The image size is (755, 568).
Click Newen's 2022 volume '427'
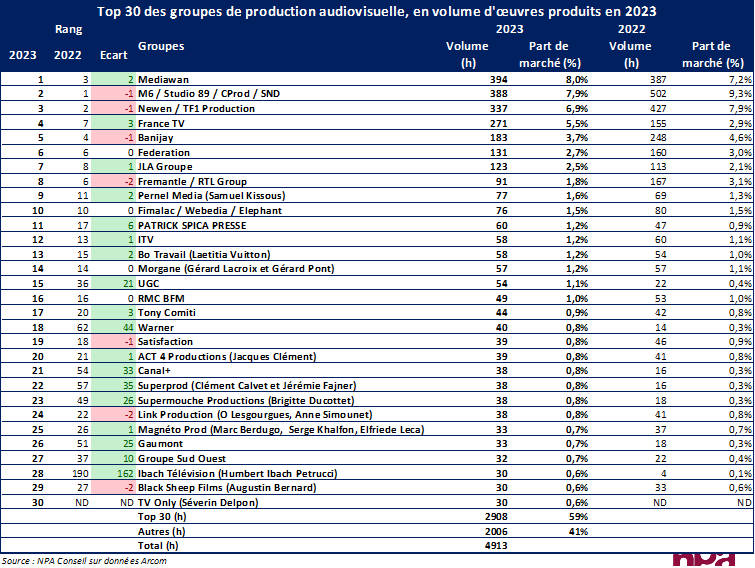point(658,108)
